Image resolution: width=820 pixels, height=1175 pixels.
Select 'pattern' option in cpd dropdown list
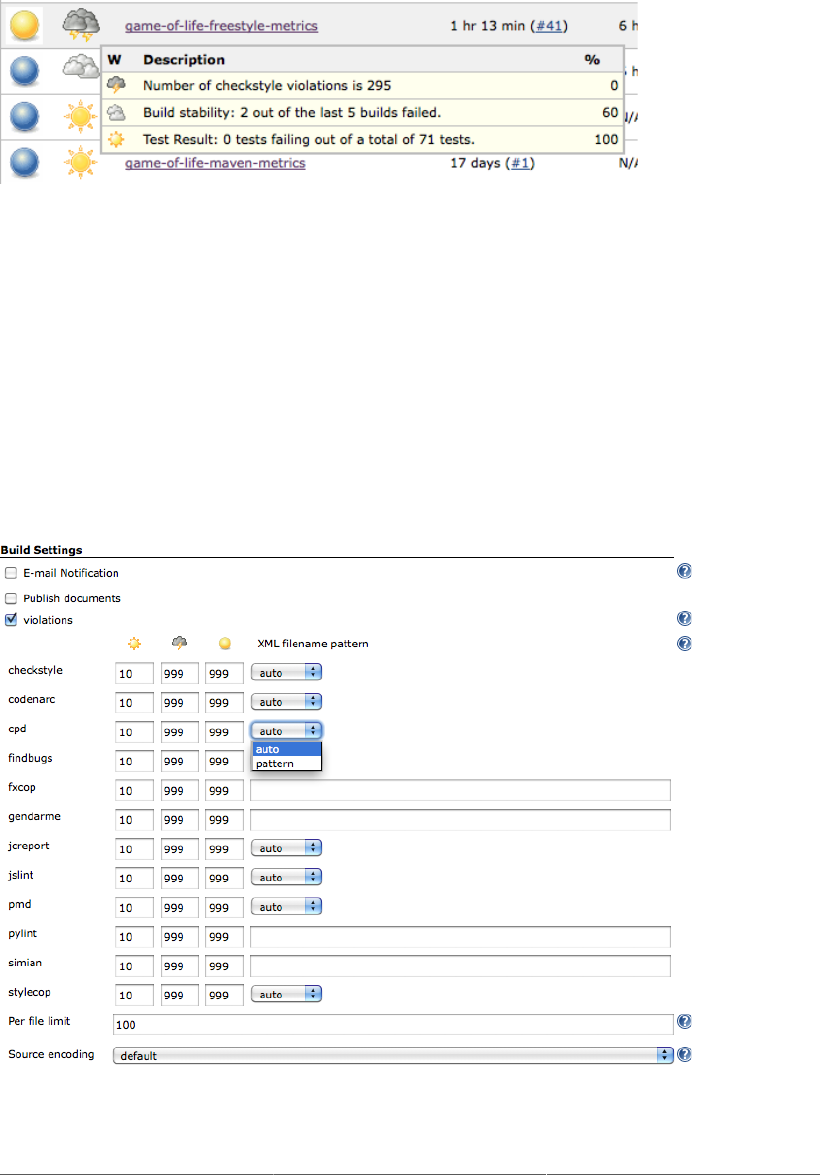(287, 764)
